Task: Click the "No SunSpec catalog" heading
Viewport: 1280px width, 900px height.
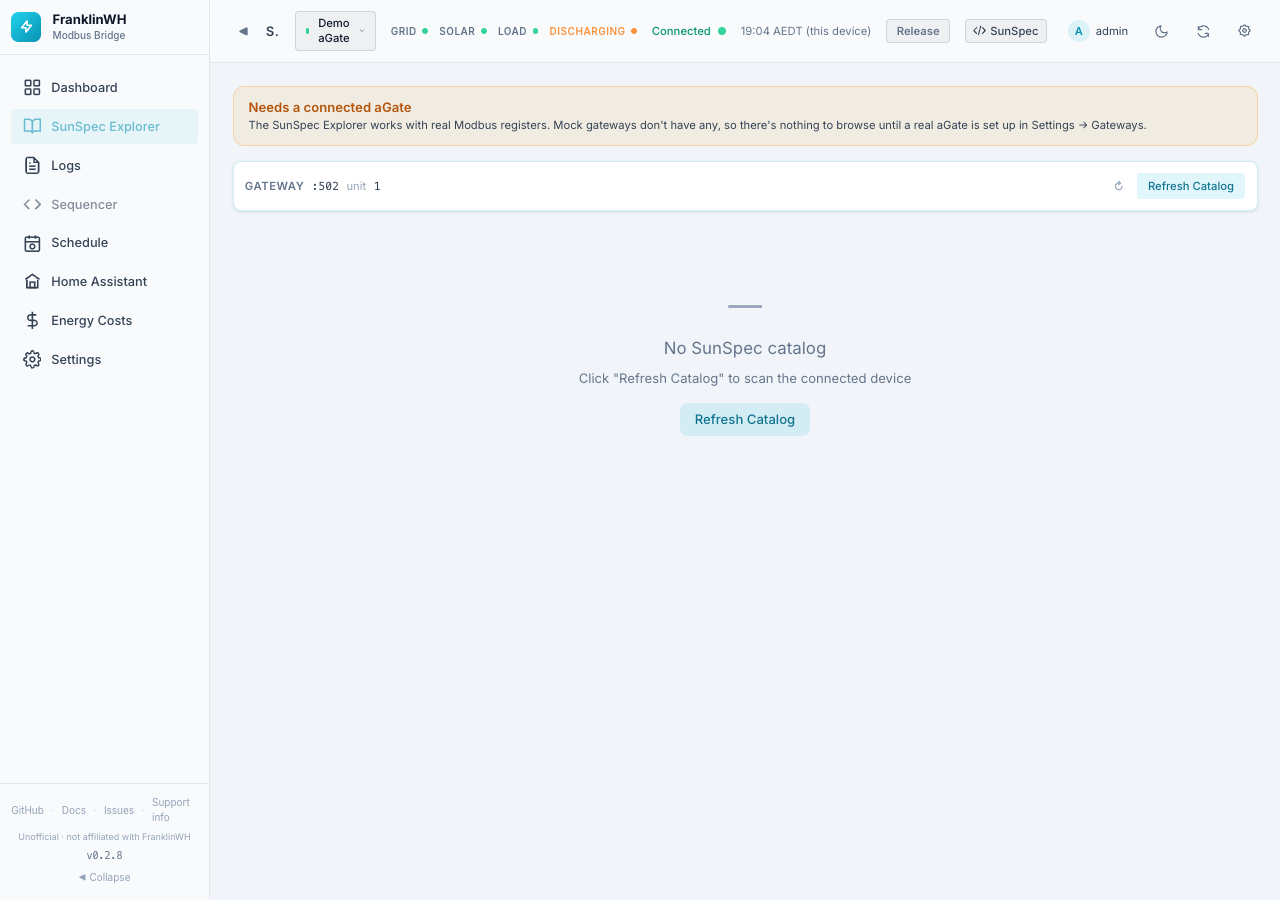Action: pos(745,348)
